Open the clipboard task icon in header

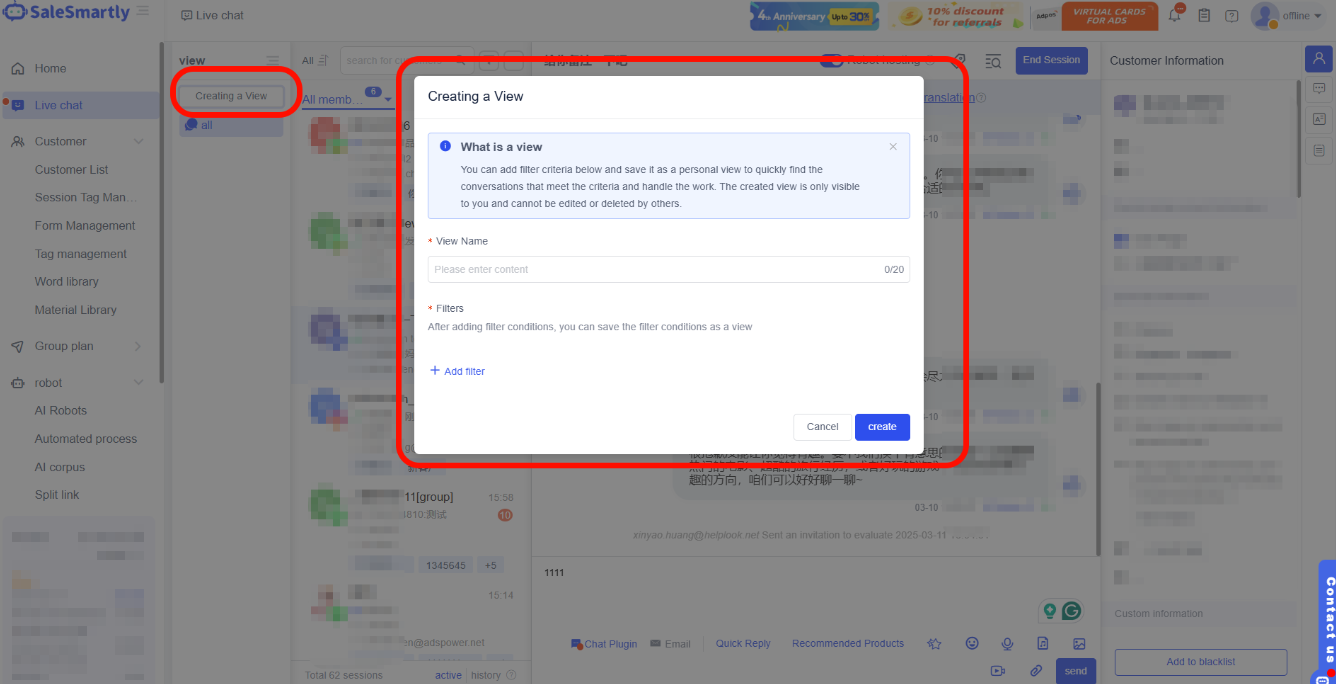[1204, 16]
